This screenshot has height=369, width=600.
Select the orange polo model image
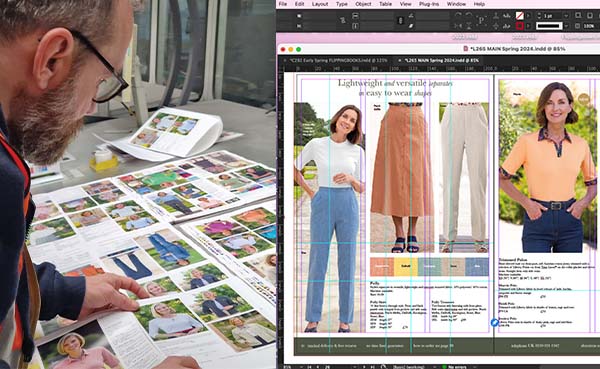547,167
